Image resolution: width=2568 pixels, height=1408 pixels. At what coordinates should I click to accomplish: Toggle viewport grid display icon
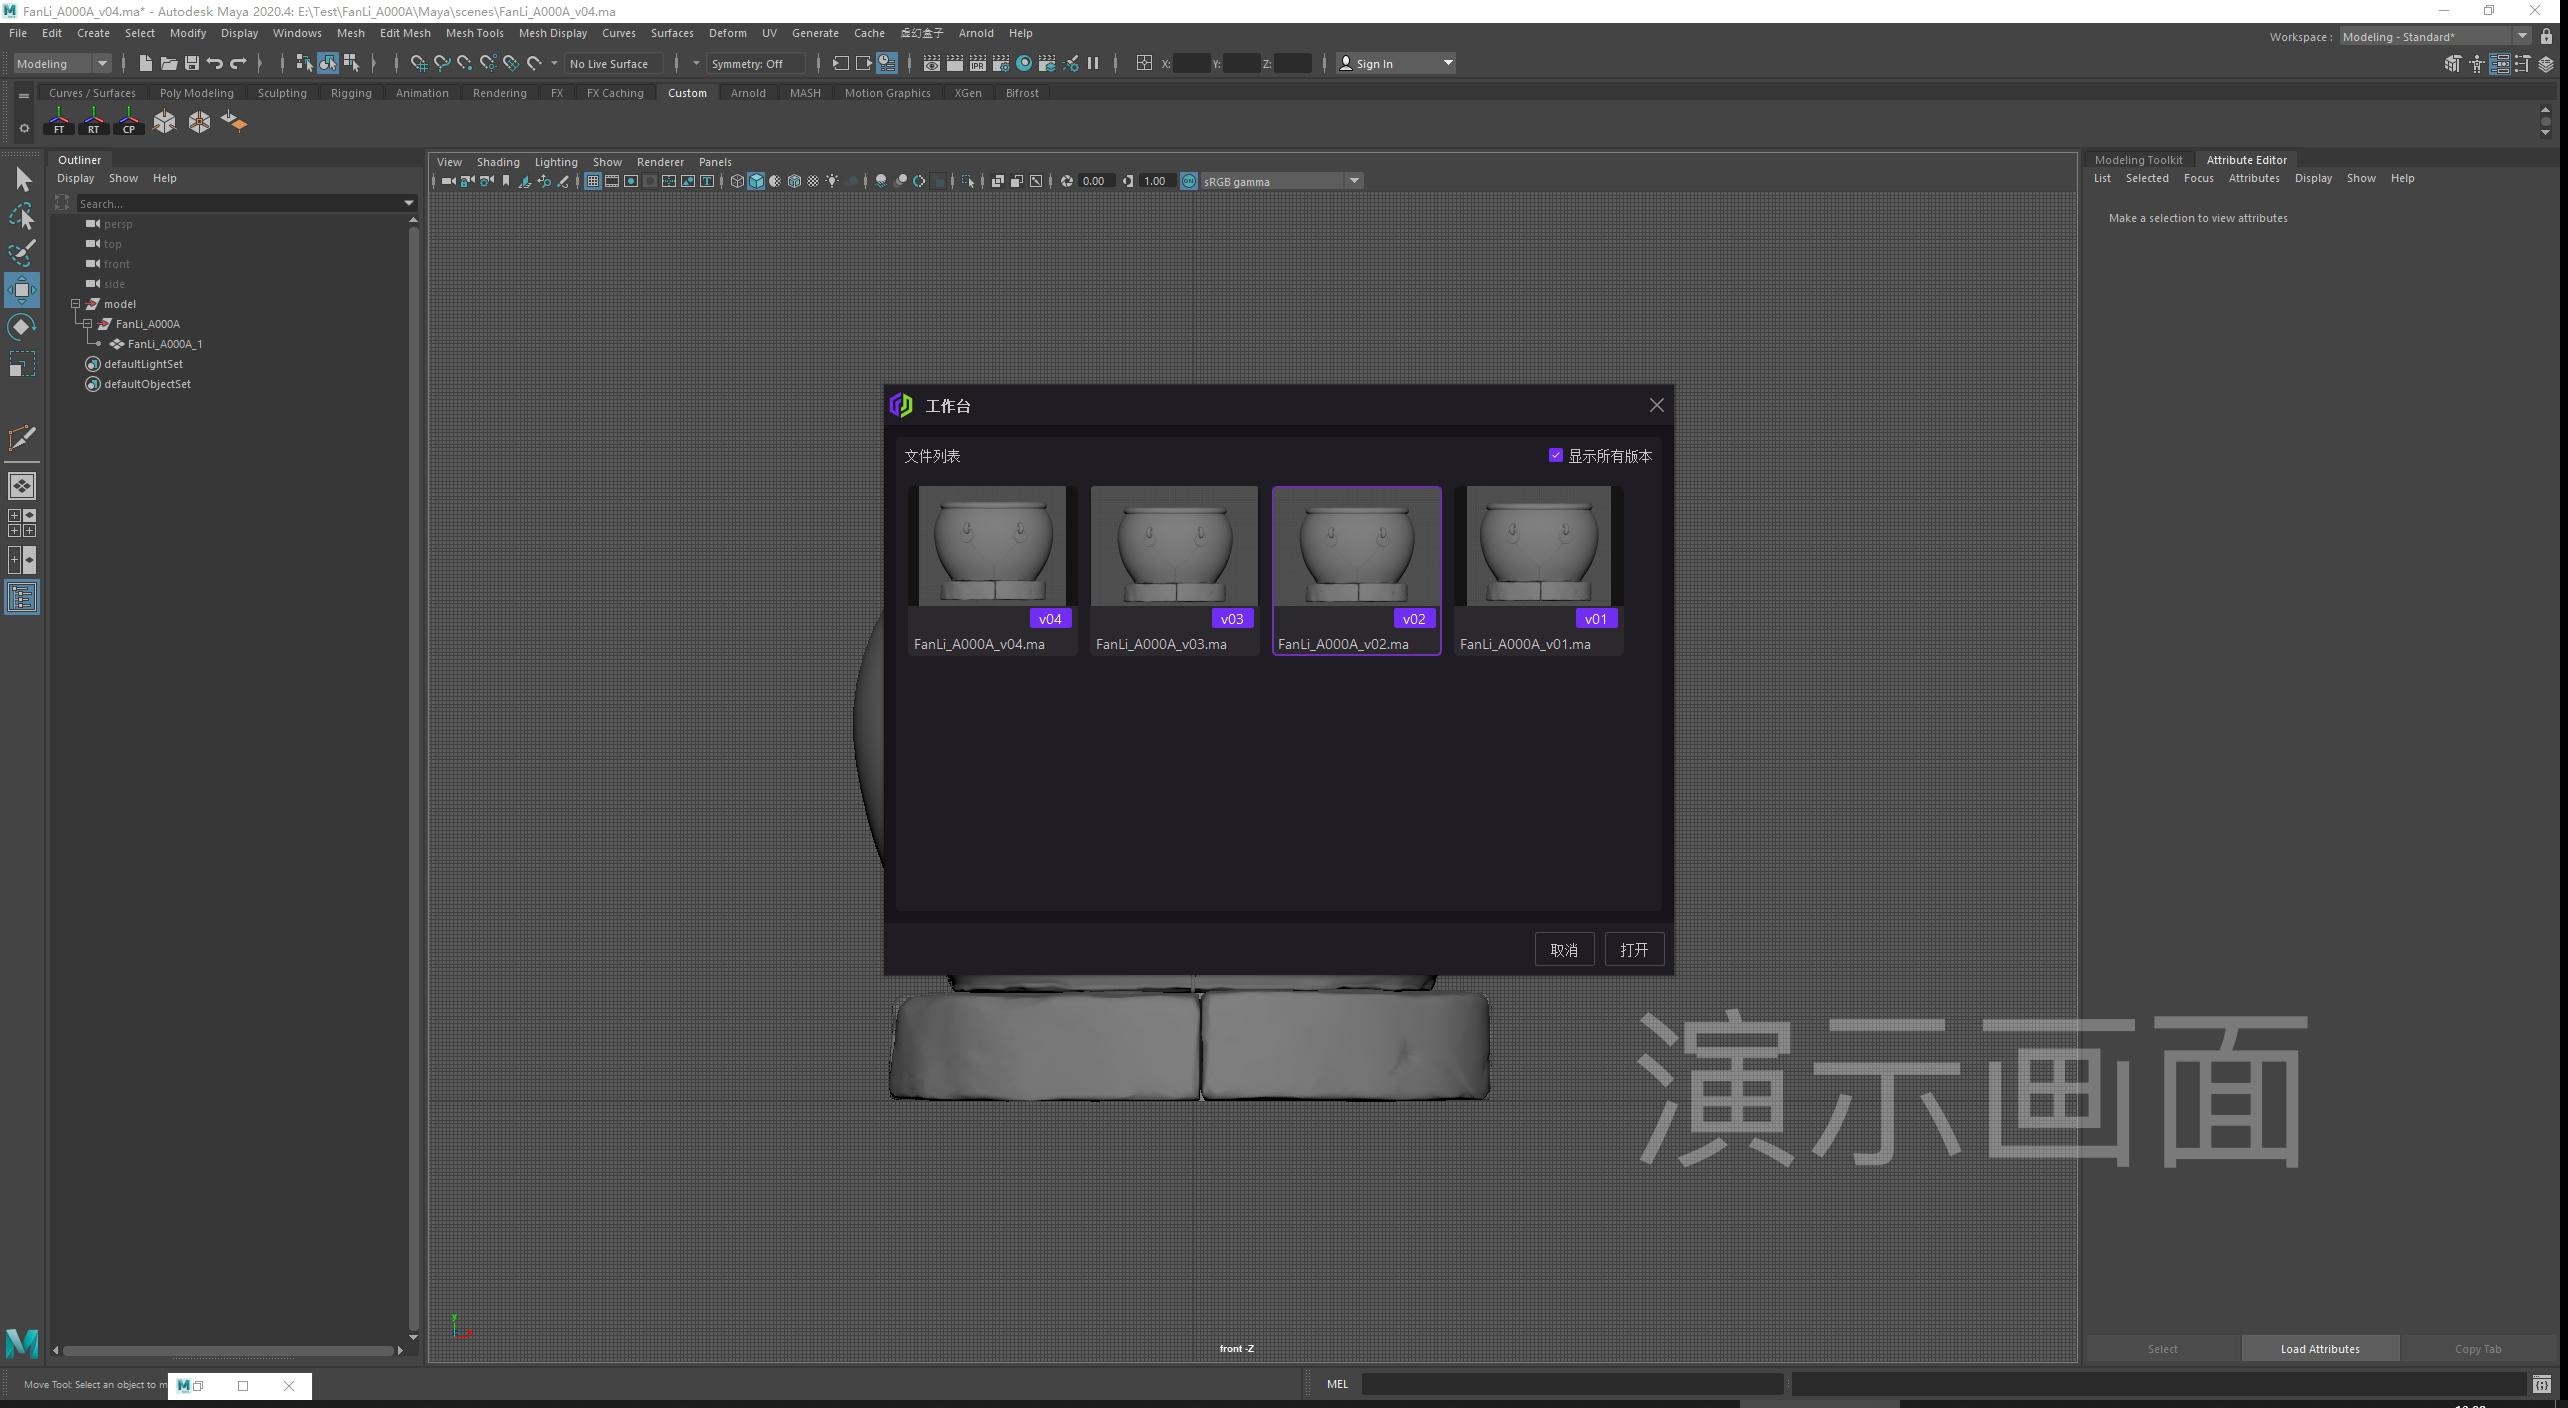tap(593, 181)
